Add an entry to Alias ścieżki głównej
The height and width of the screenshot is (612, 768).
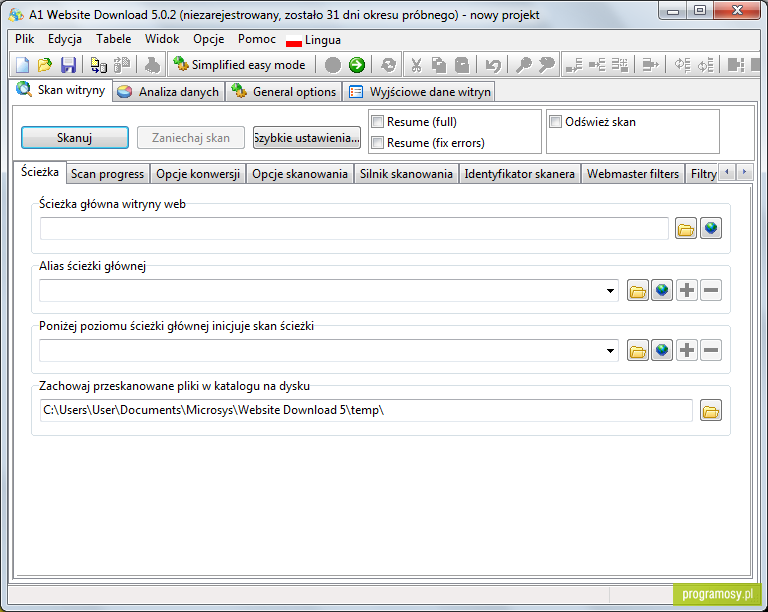pyautogui.click(x=687, y=290)
